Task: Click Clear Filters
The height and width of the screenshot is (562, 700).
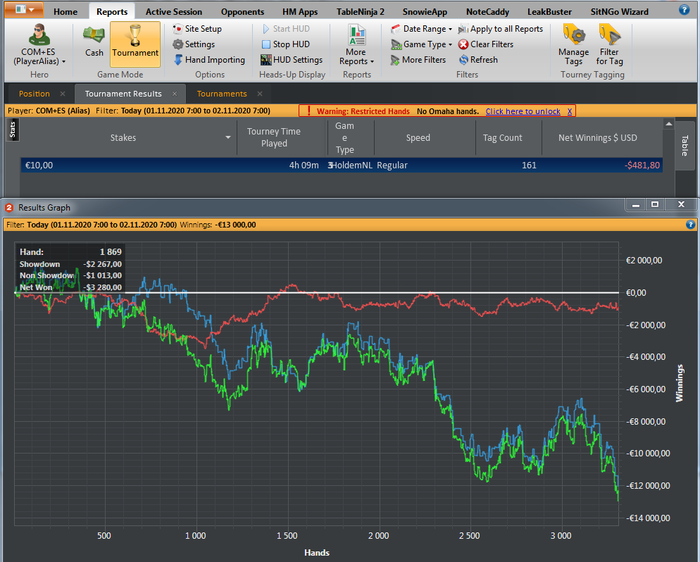Action: click(x=486, y=44)
